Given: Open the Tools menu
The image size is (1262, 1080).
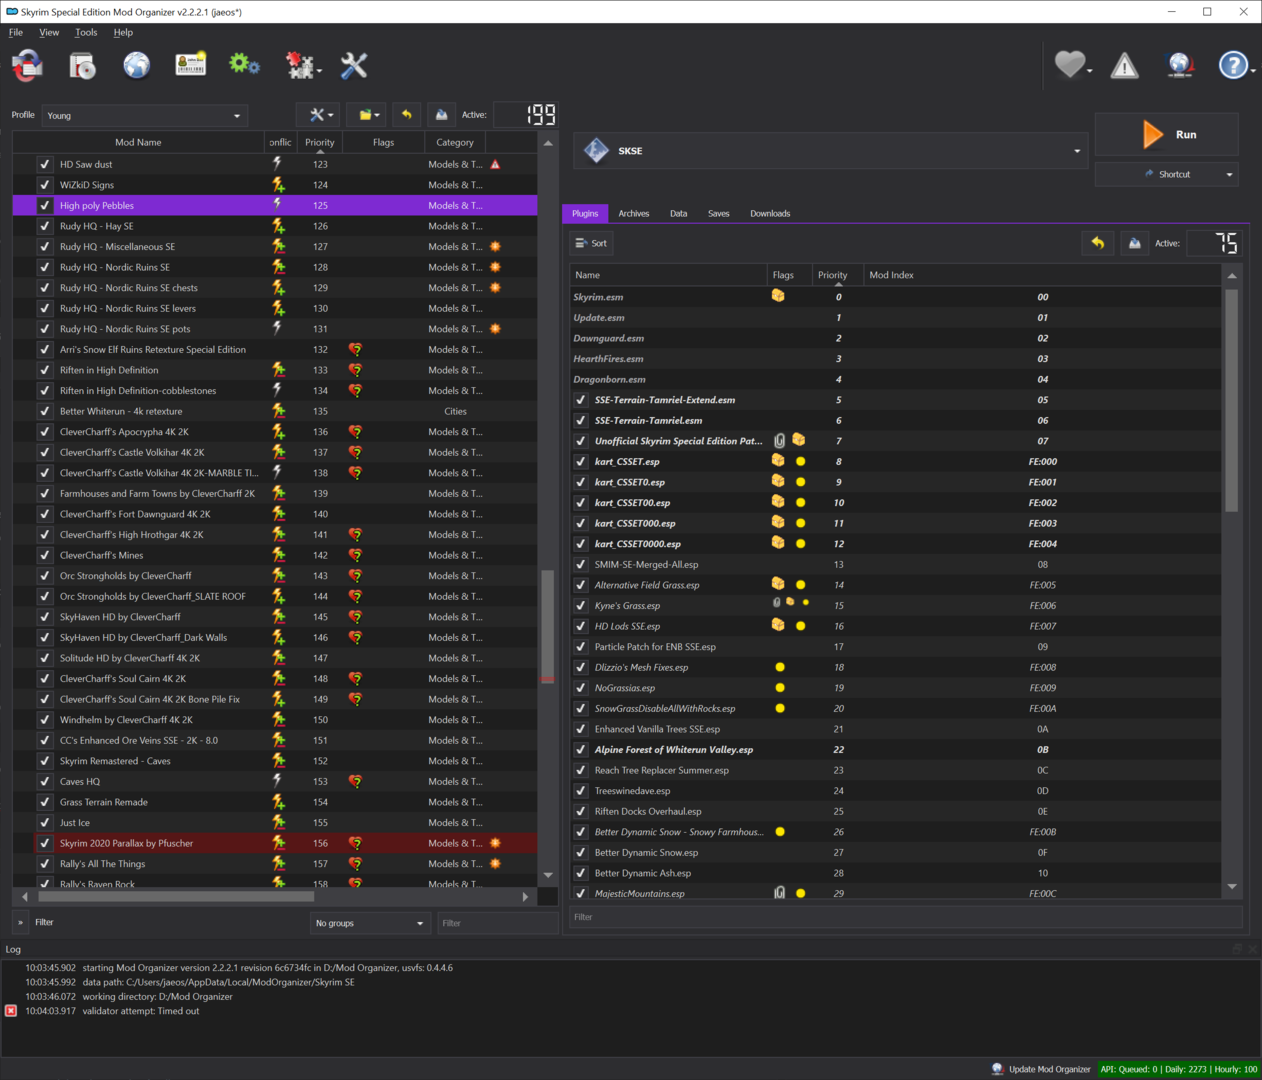Looking at the screenshot, I should click(x=86, y=32).
